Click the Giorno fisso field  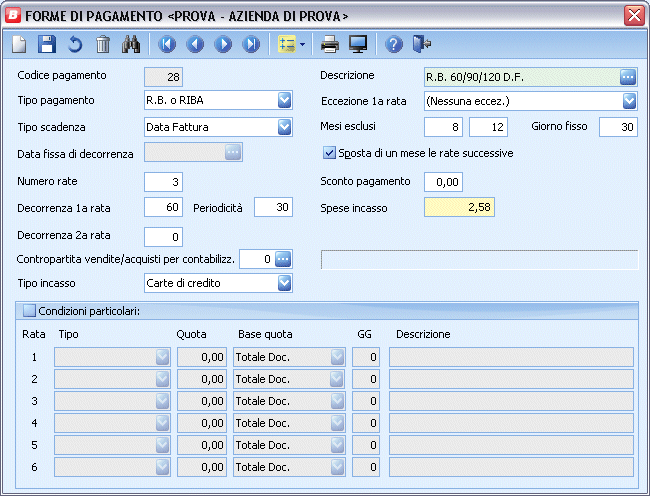(618, 127)
